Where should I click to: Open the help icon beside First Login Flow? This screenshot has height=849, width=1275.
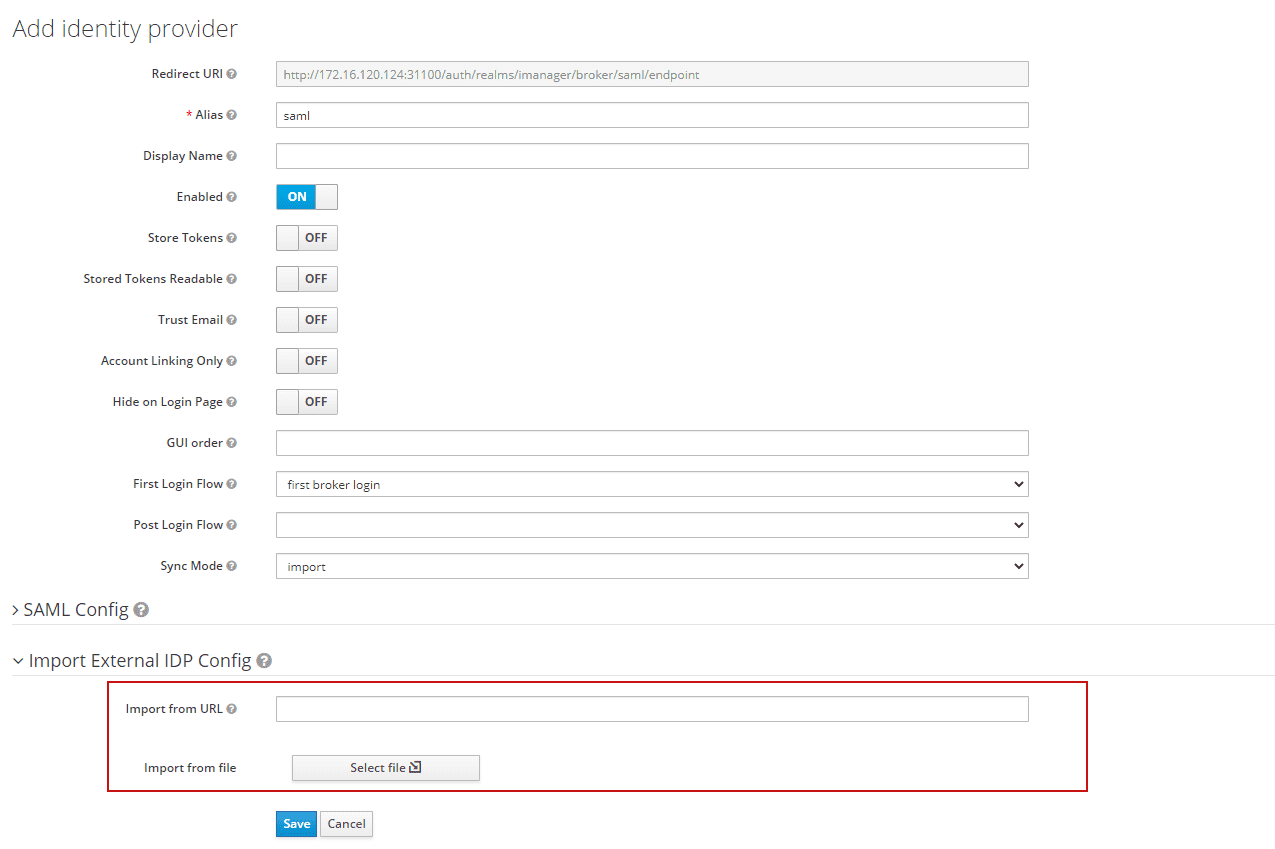(x=232, y=484)
